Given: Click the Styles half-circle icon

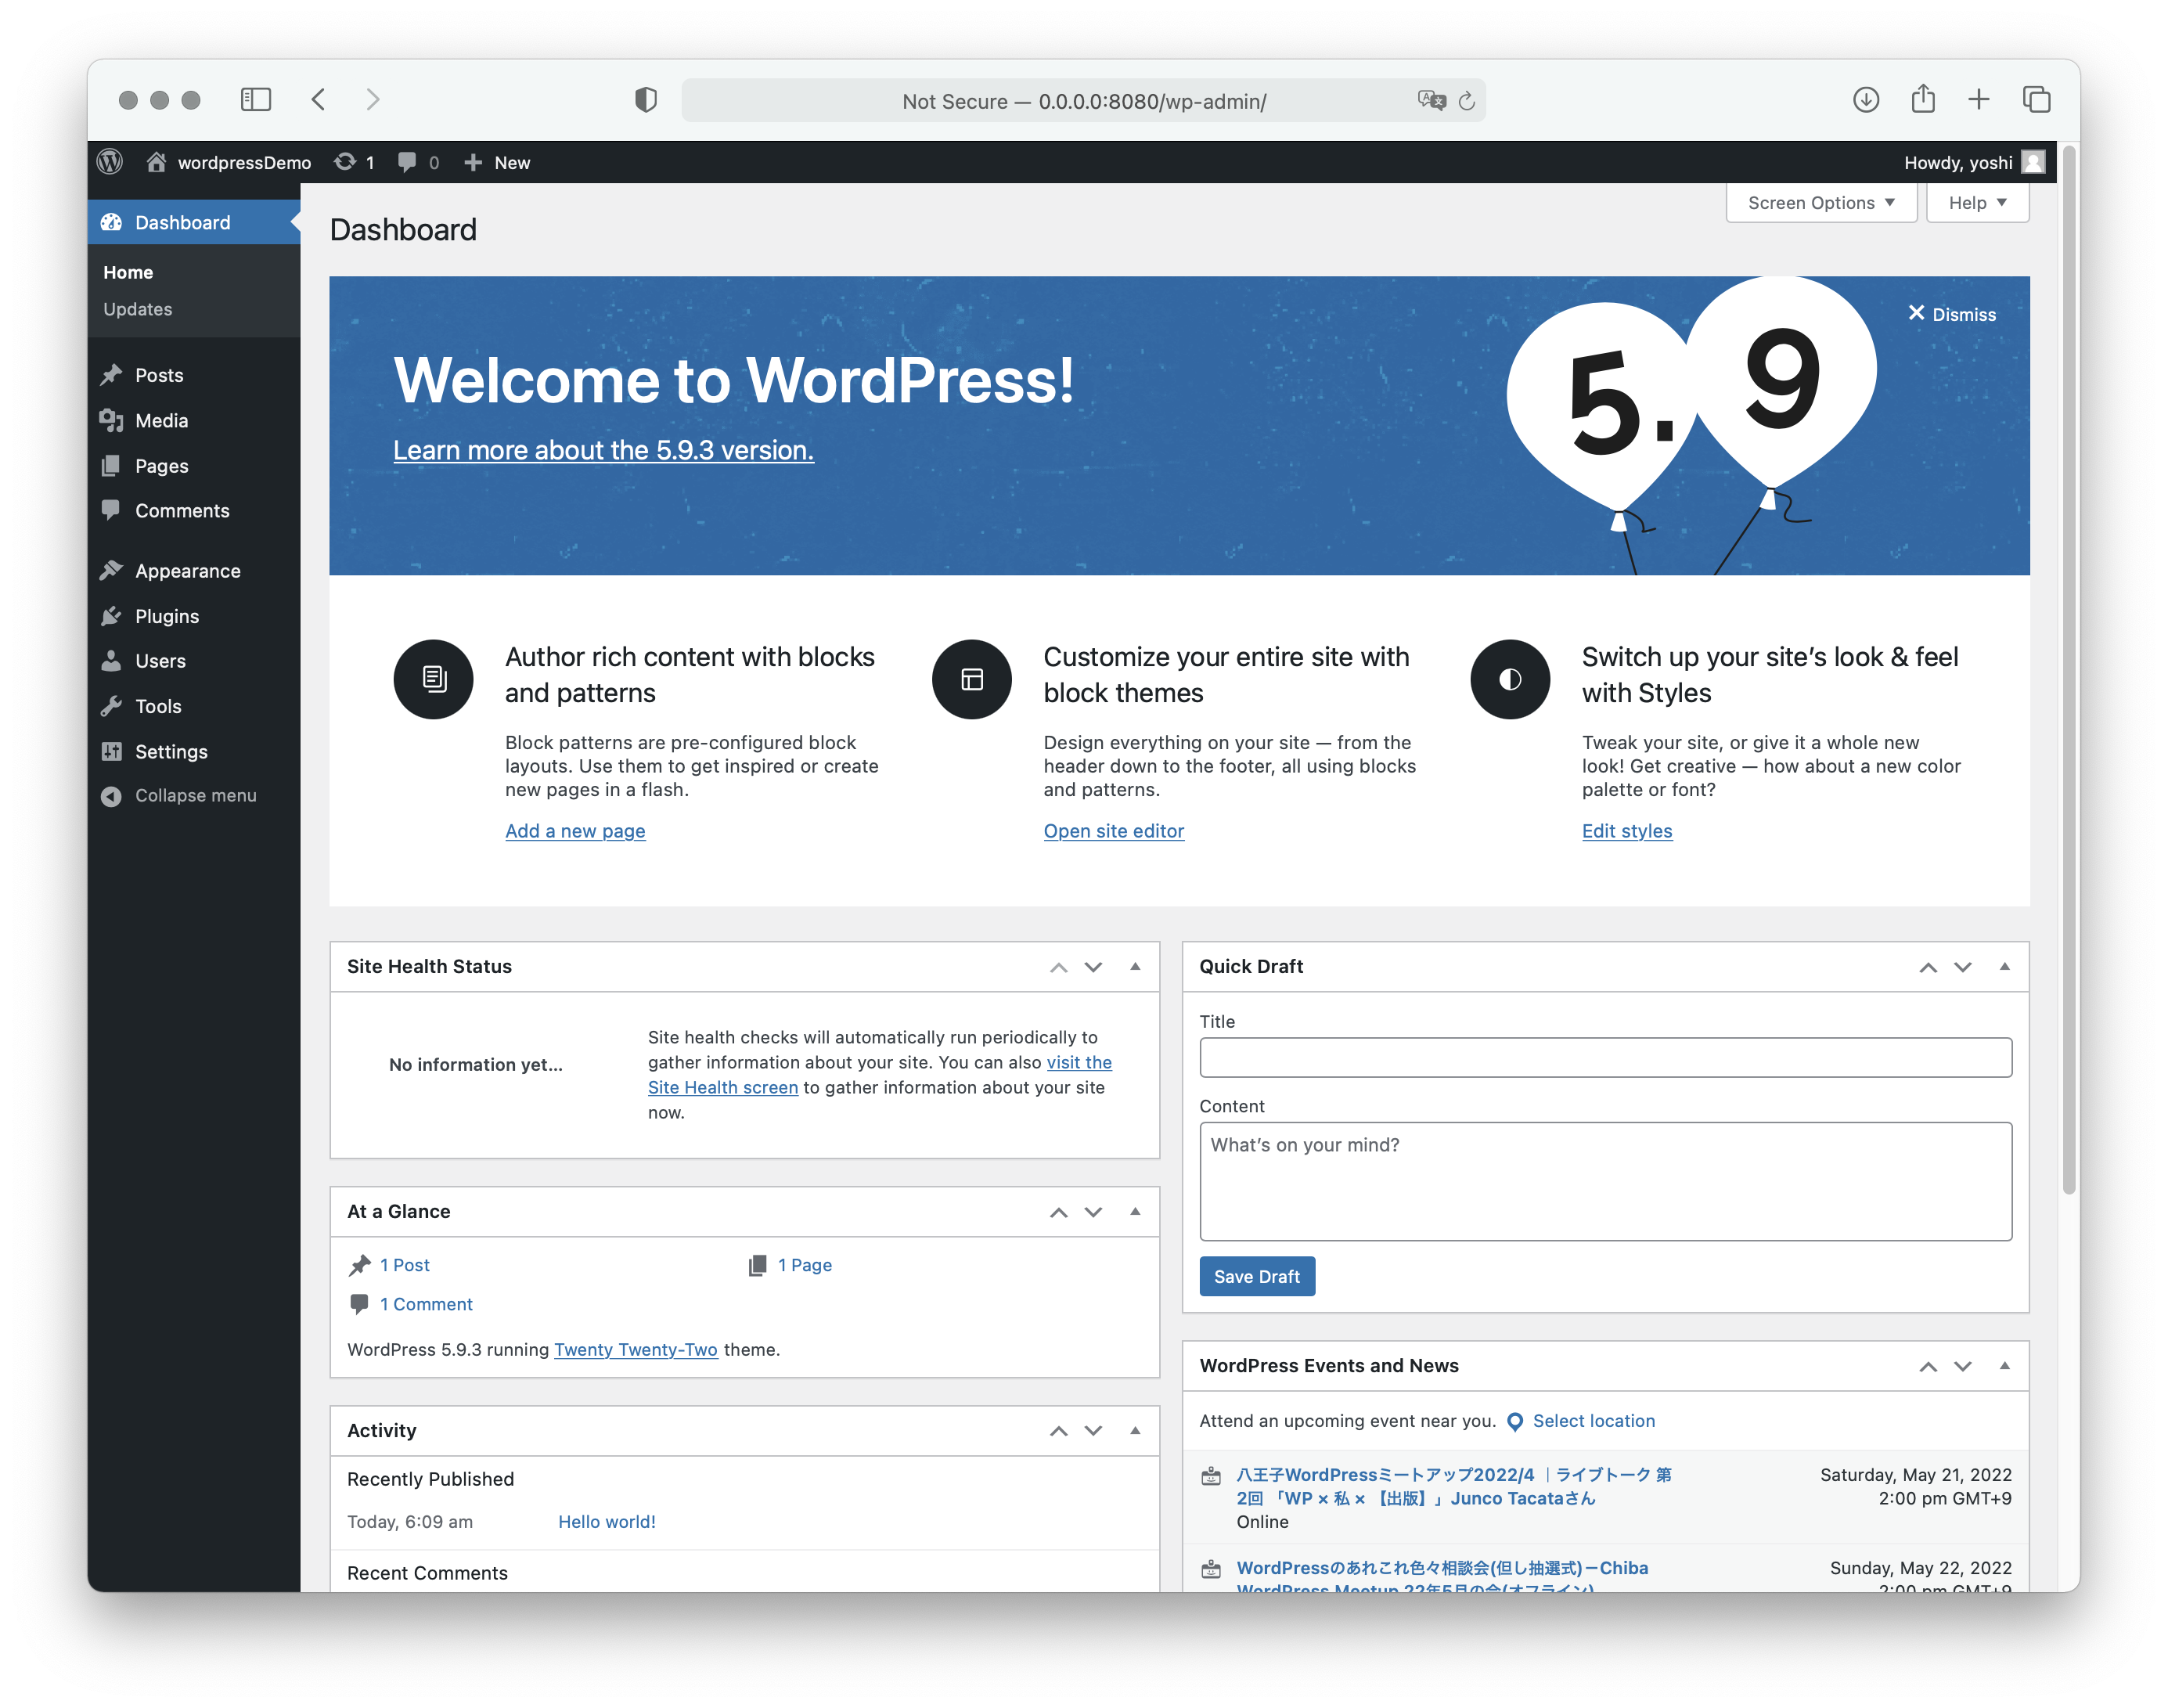Looking at the screenshot, I should [1509, 679].
